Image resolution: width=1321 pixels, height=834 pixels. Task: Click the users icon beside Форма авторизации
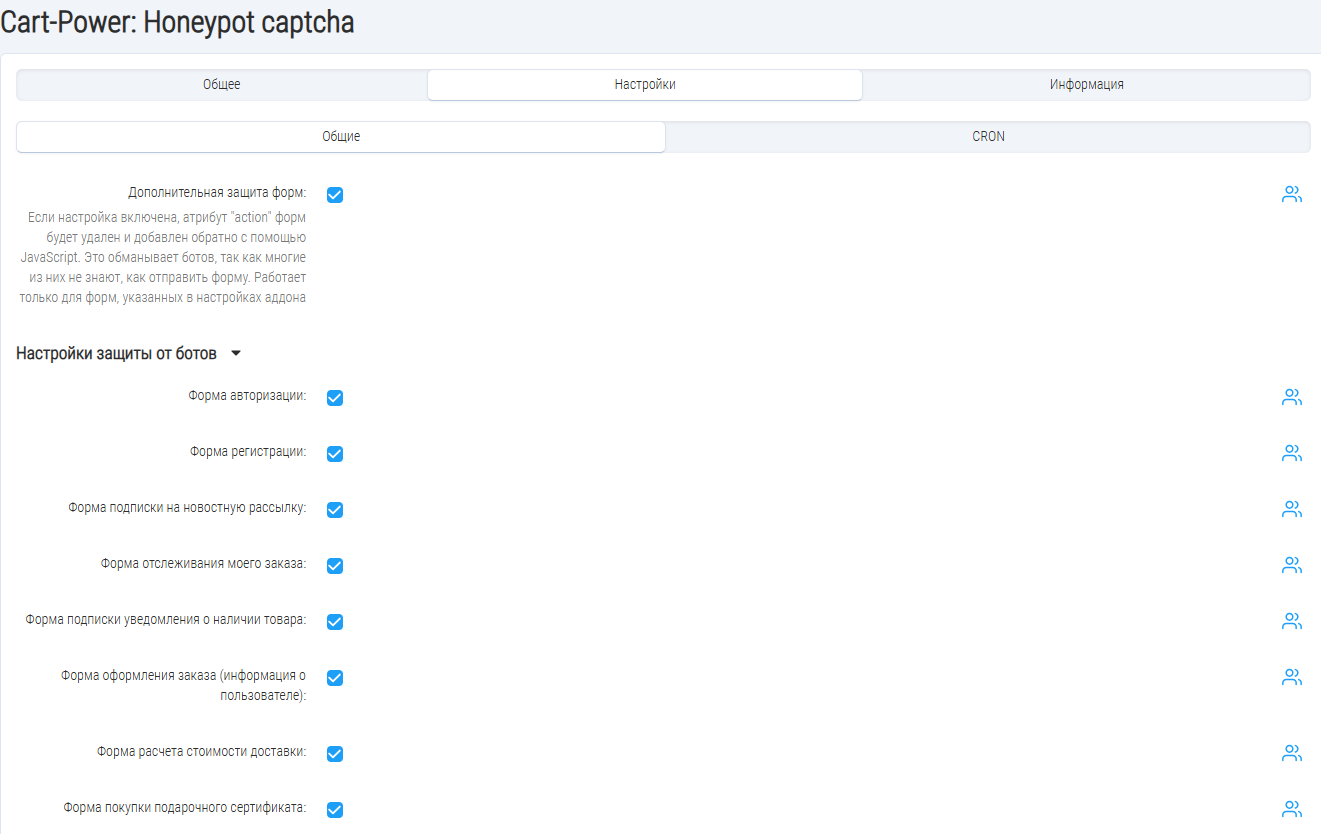(1292, 397)
